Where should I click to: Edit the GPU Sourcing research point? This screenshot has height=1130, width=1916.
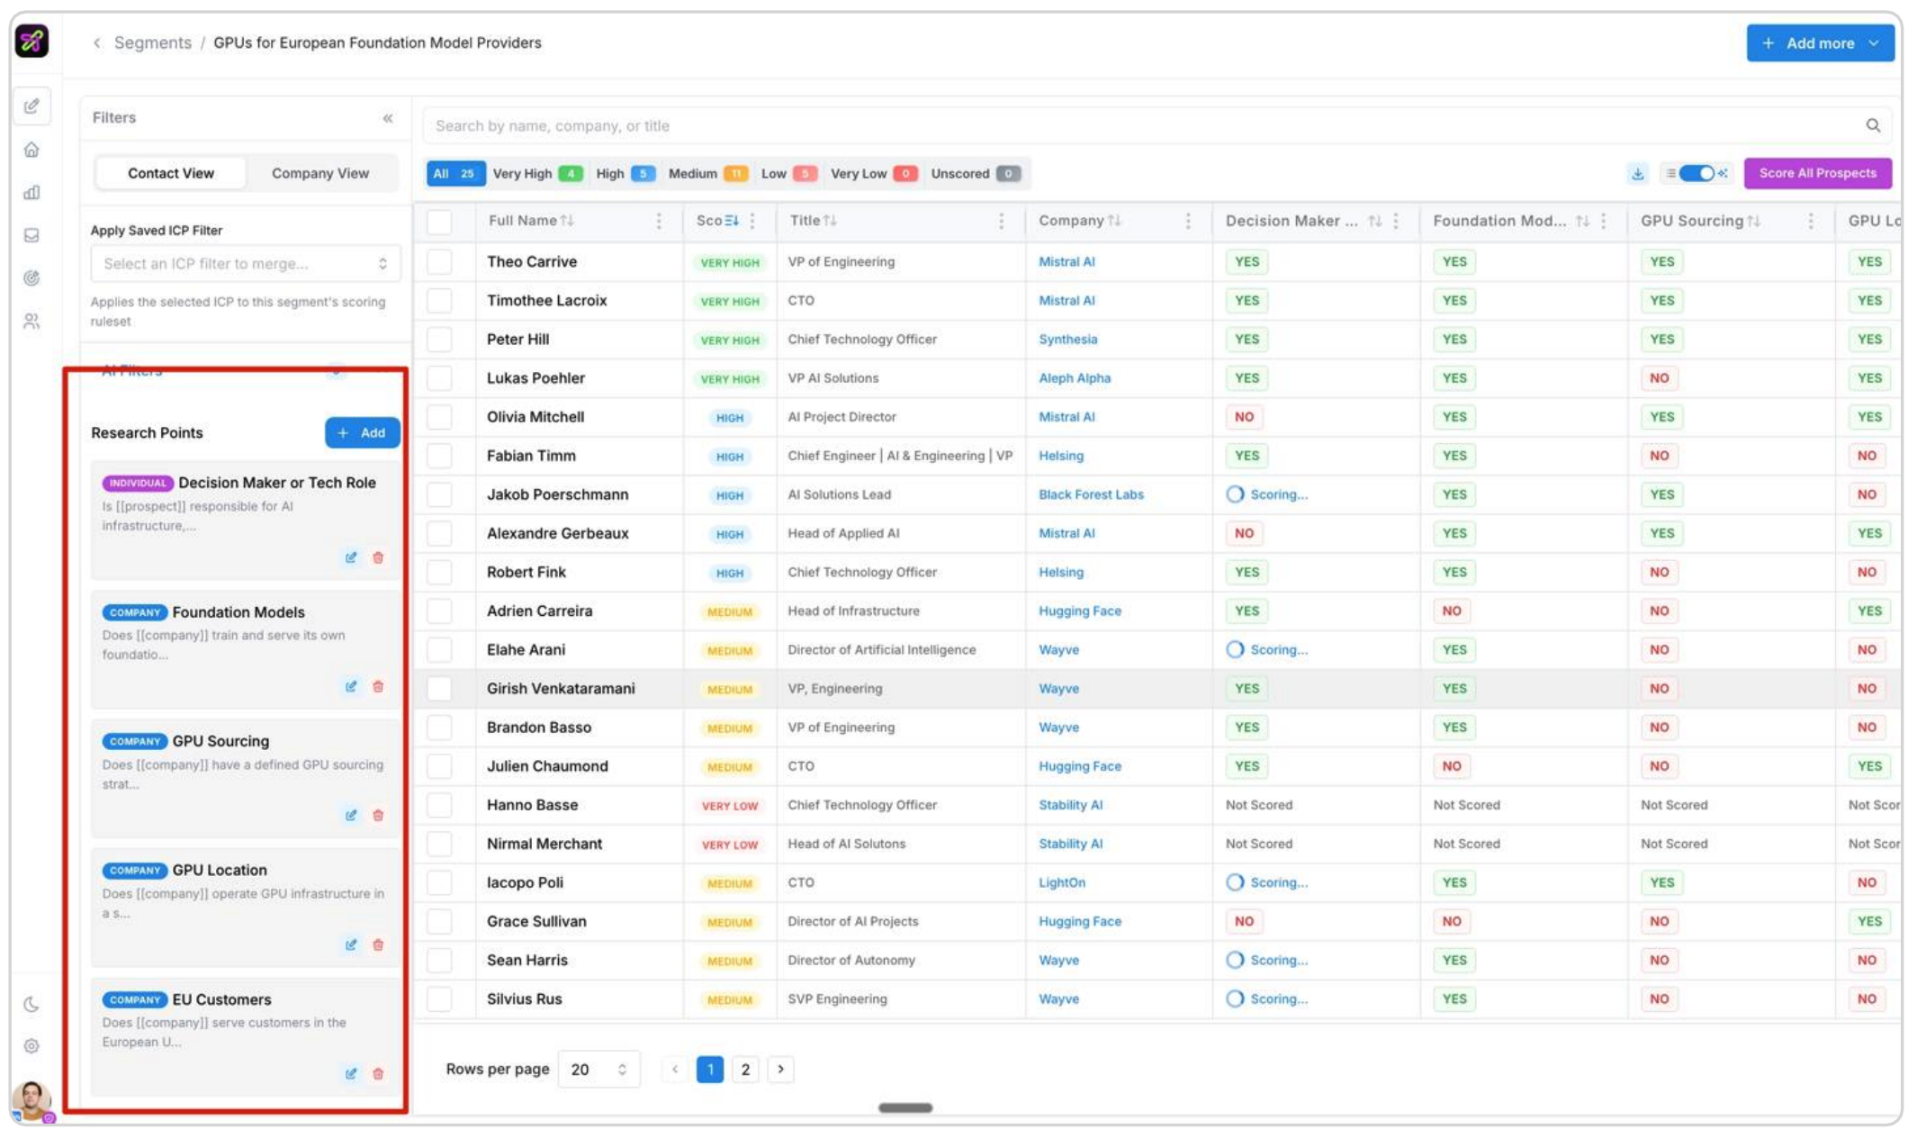[351, 816]
